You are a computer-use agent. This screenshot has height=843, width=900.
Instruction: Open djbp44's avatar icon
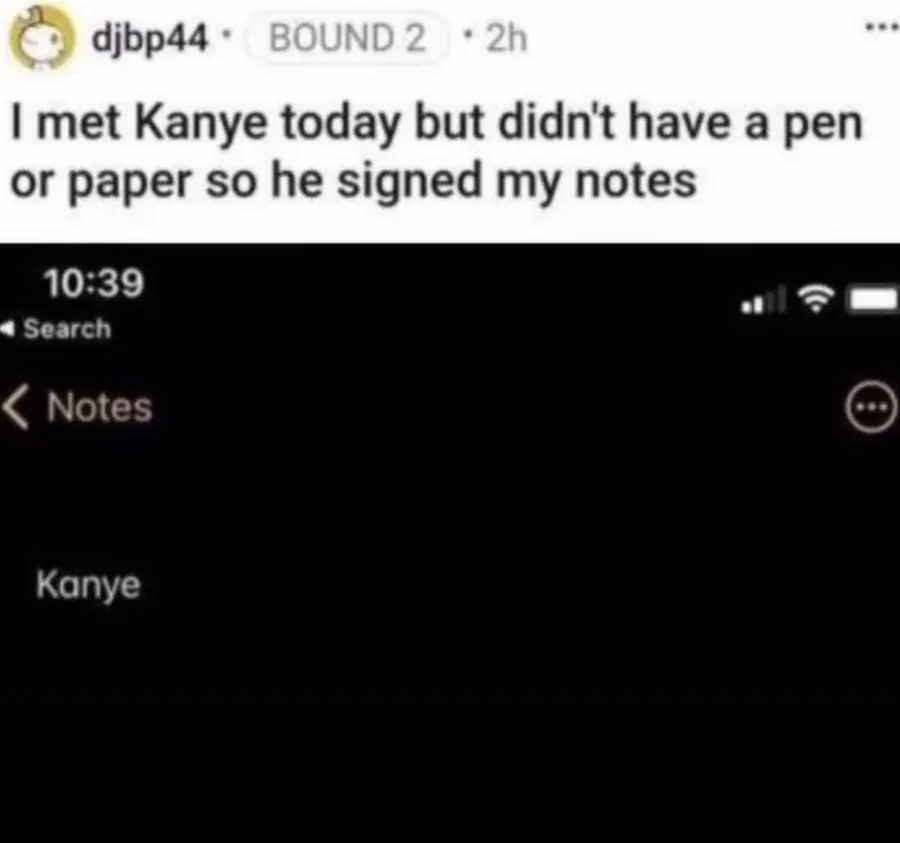(42, 38)
